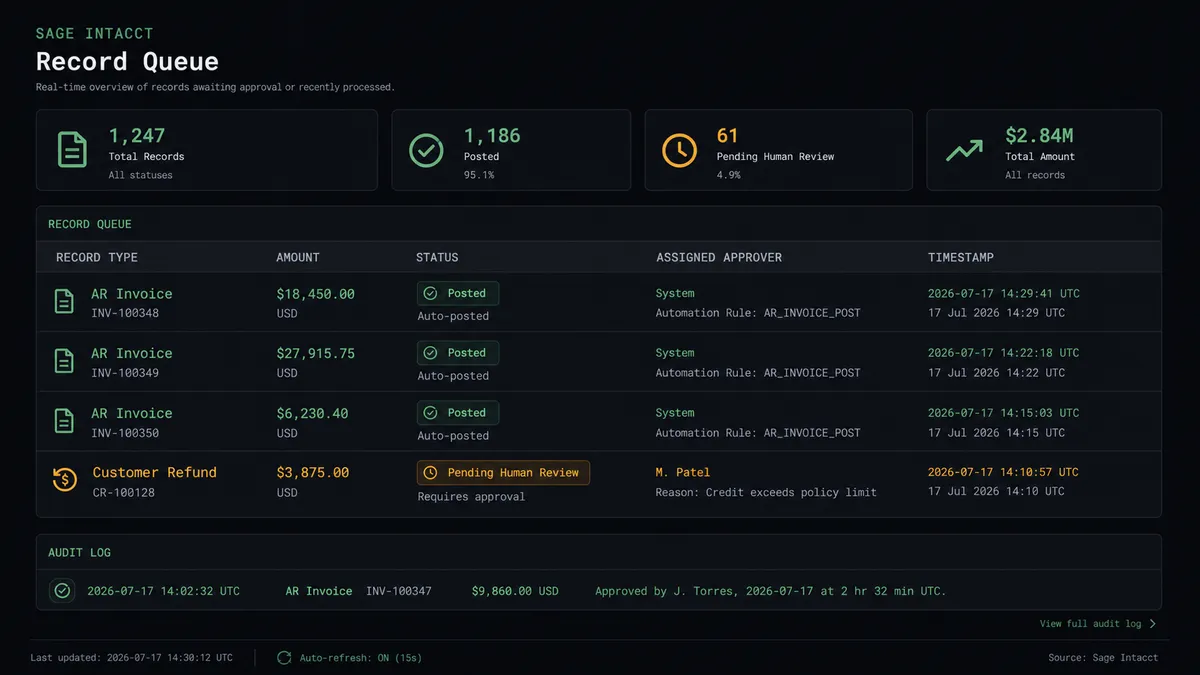Click the Total Amount trend arrow icon

(964, 150)
